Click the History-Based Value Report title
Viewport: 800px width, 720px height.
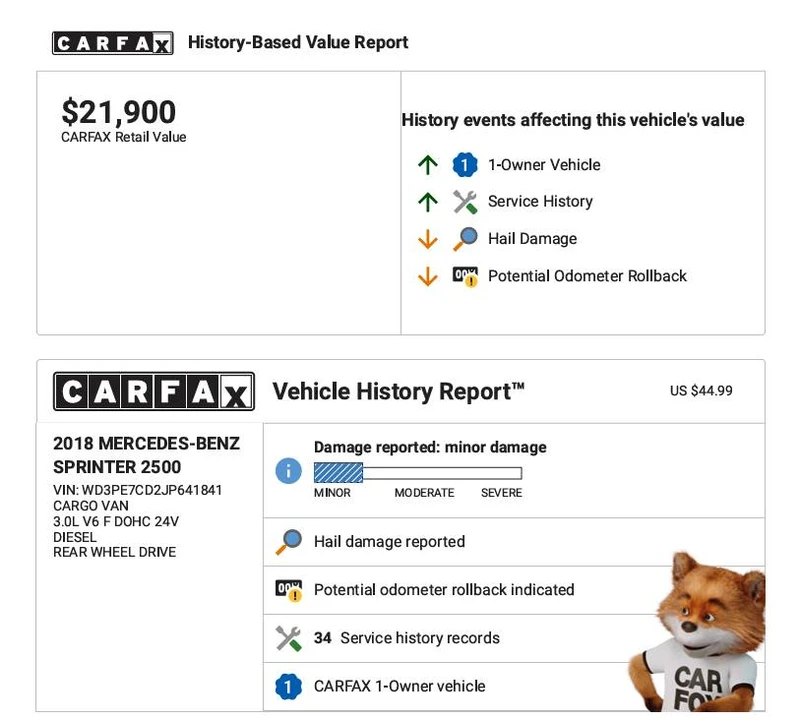click(298, 42)
